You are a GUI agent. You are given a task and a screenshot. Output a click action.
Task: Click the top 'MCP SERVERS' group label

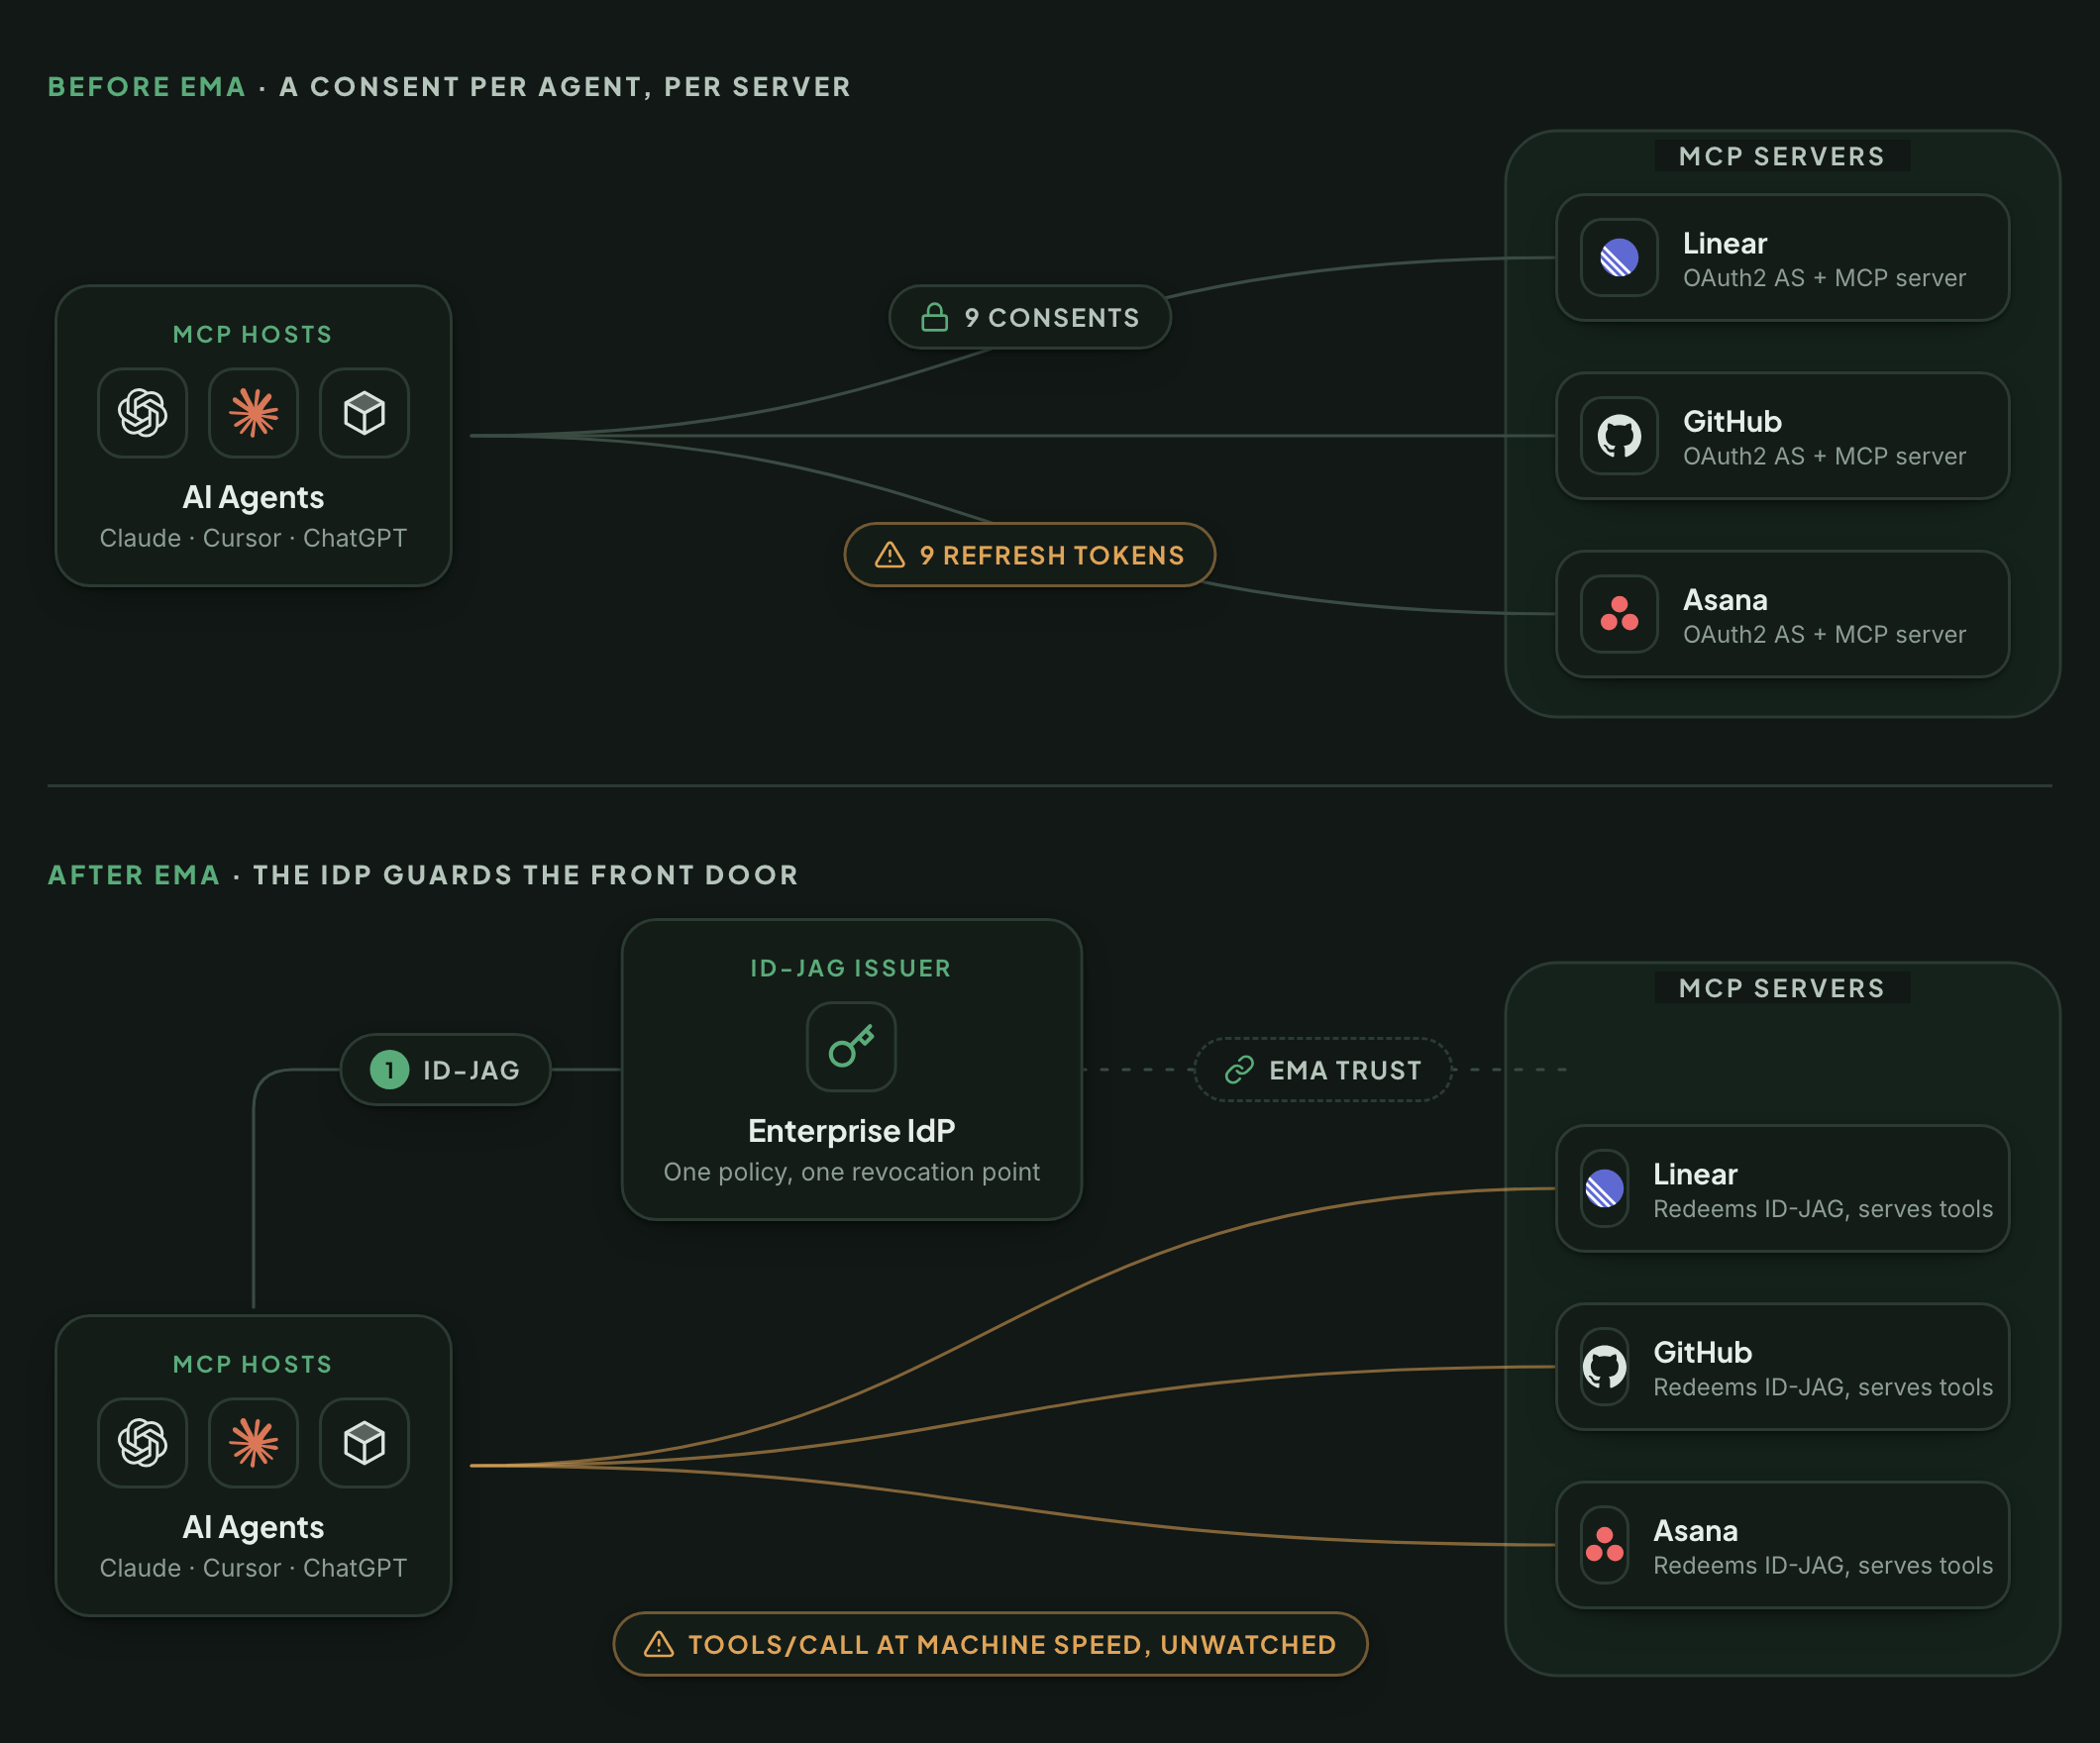pyautogui.click(x=1782, y=156)
